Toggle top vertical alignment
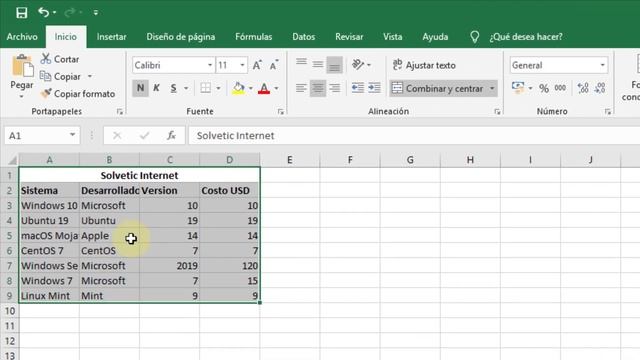The image size is (640, 360). (302, 64)
